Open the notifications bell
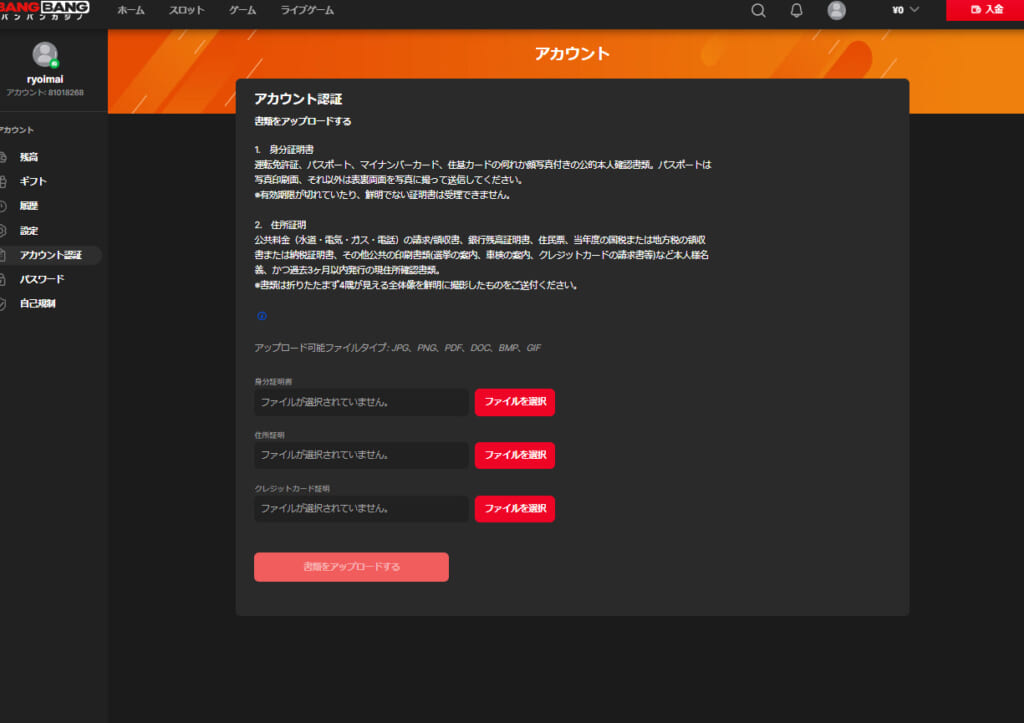 point(796,10)
